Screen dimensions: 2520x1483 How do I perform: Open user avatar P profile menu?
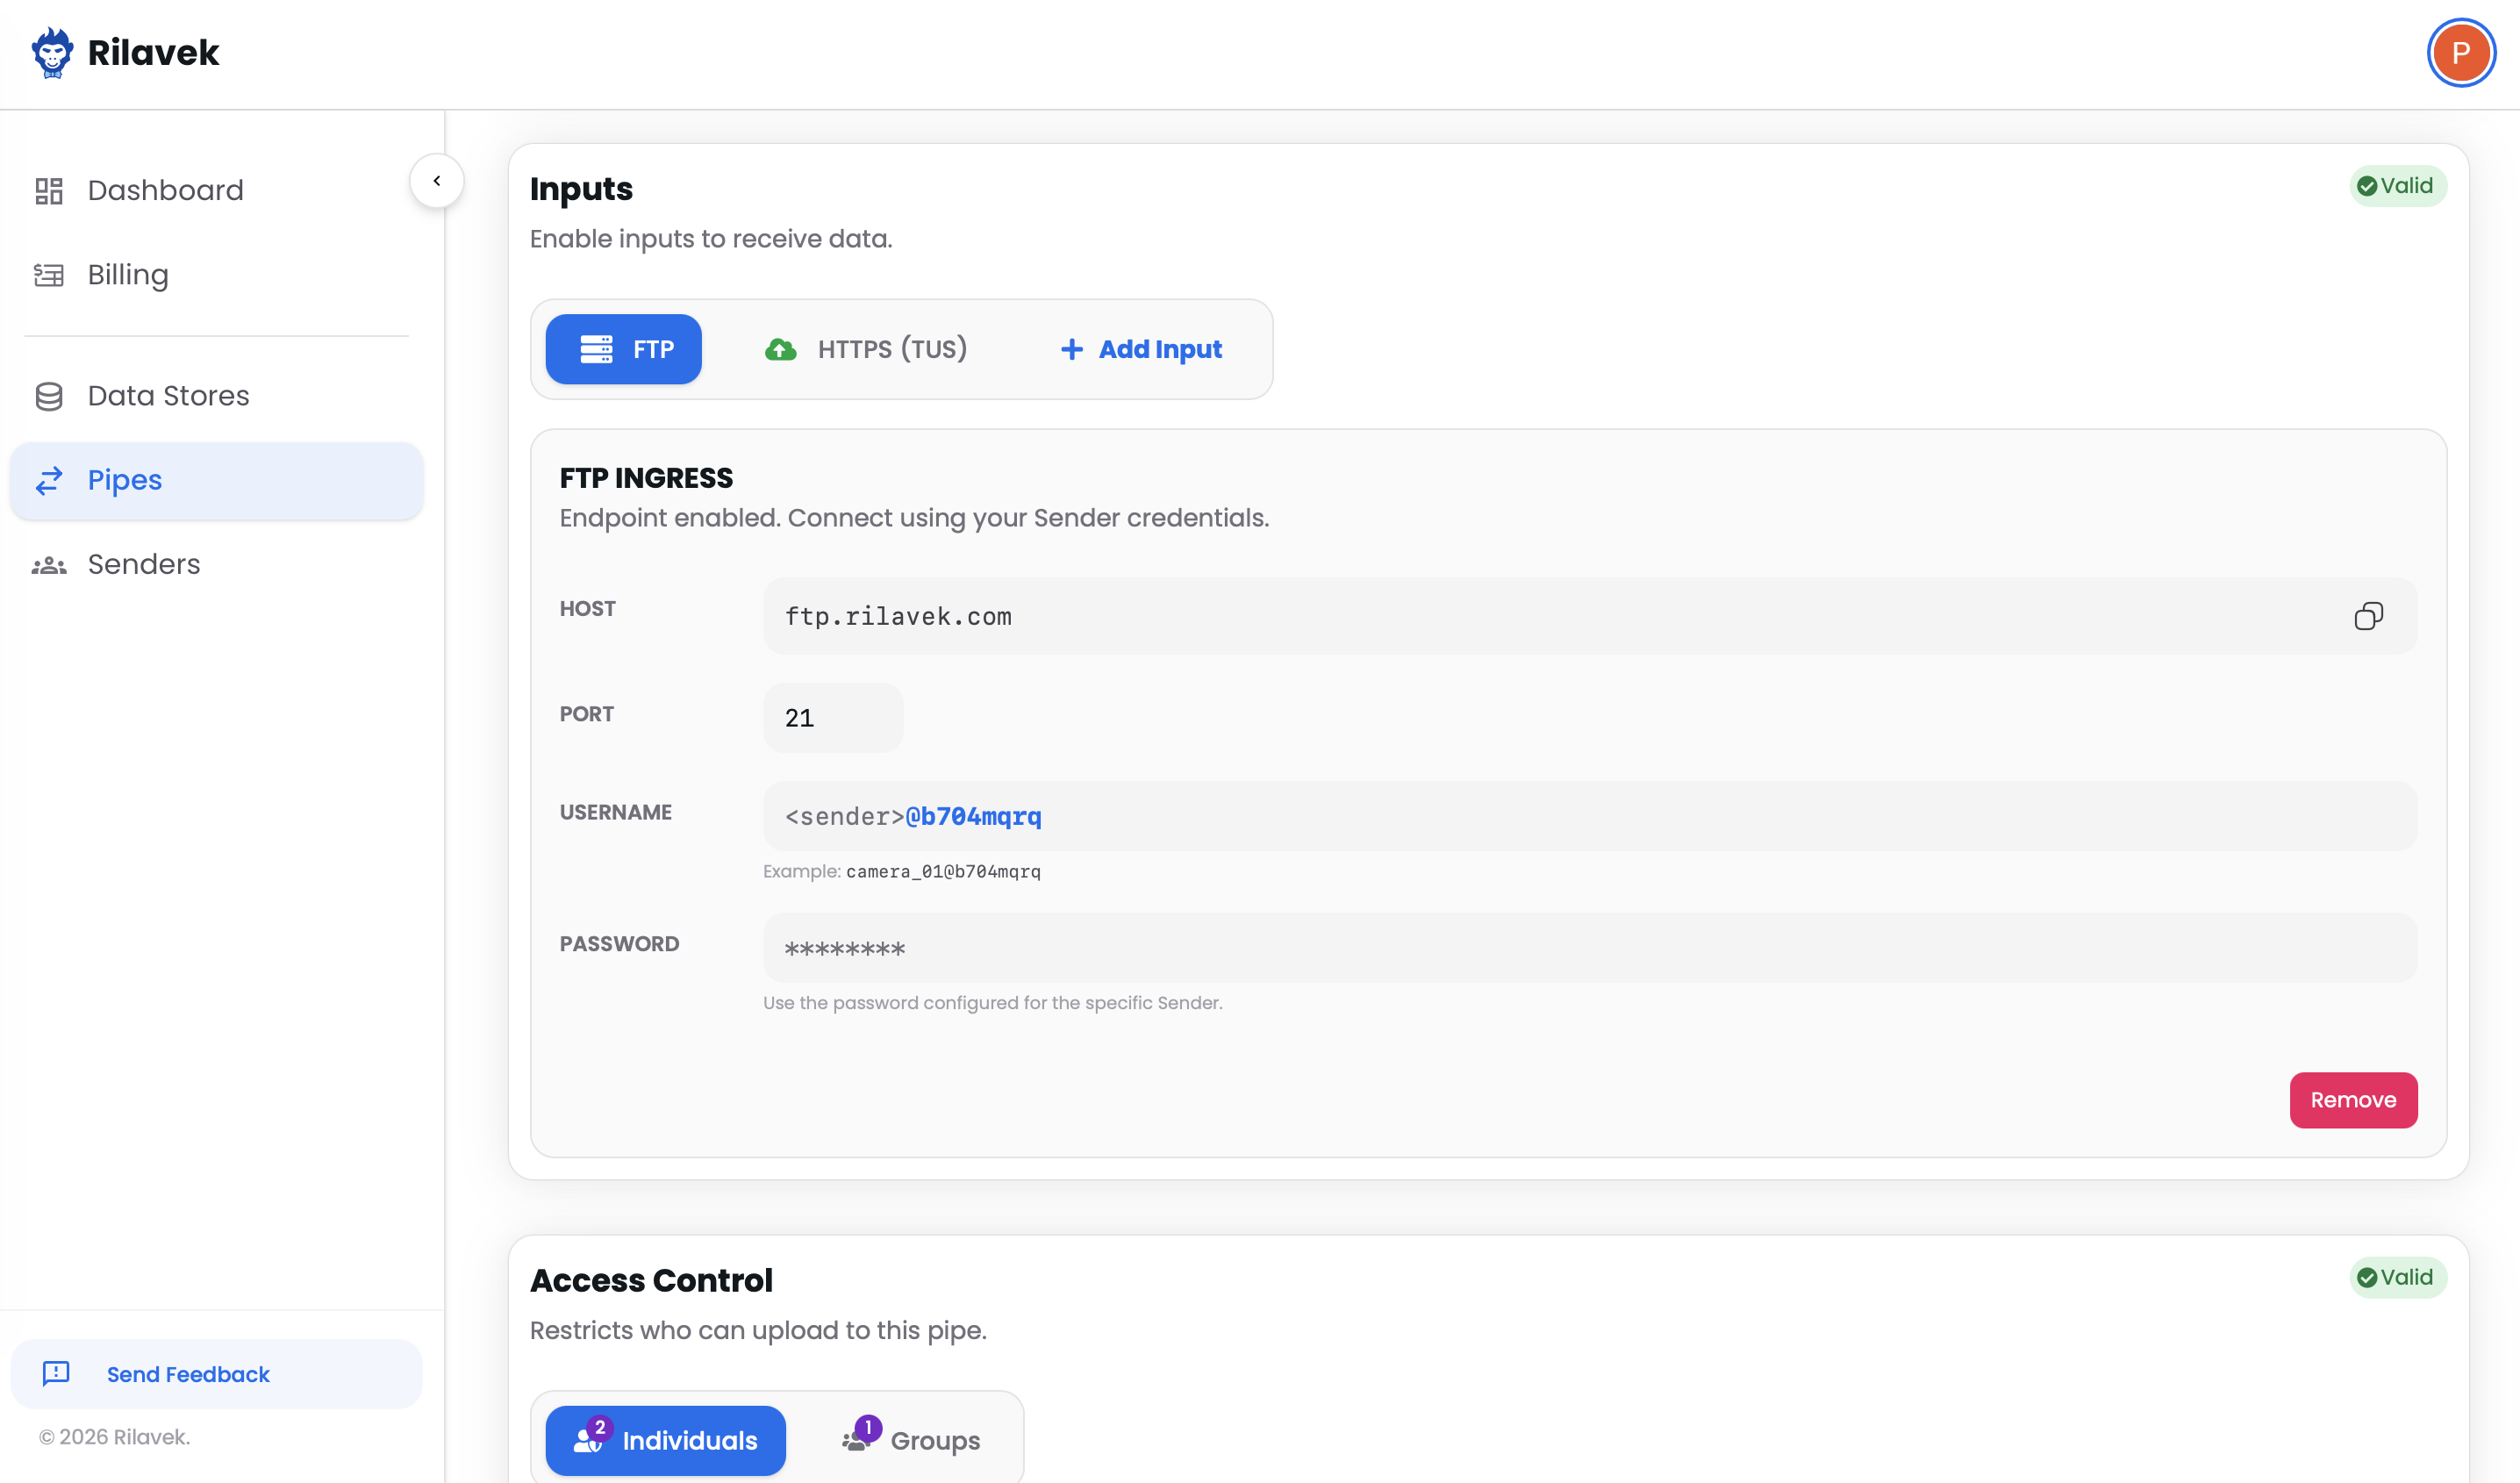[2460, 53]
